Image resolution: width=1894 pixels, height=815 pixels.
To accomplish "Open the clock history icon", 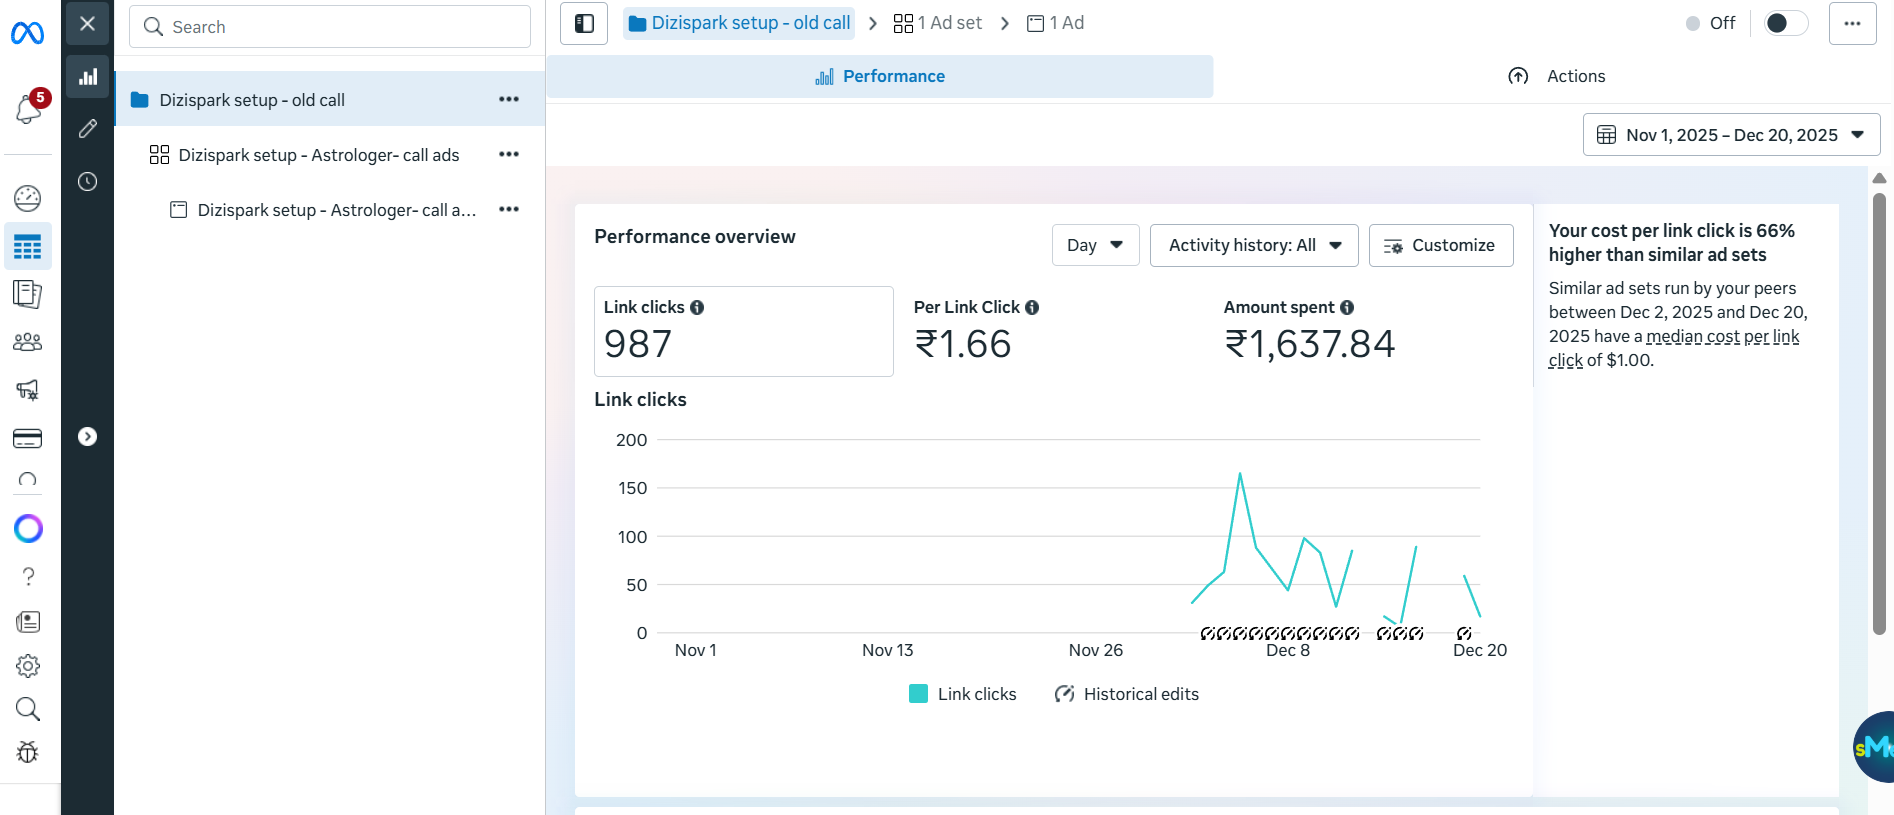I will point(88,181).
